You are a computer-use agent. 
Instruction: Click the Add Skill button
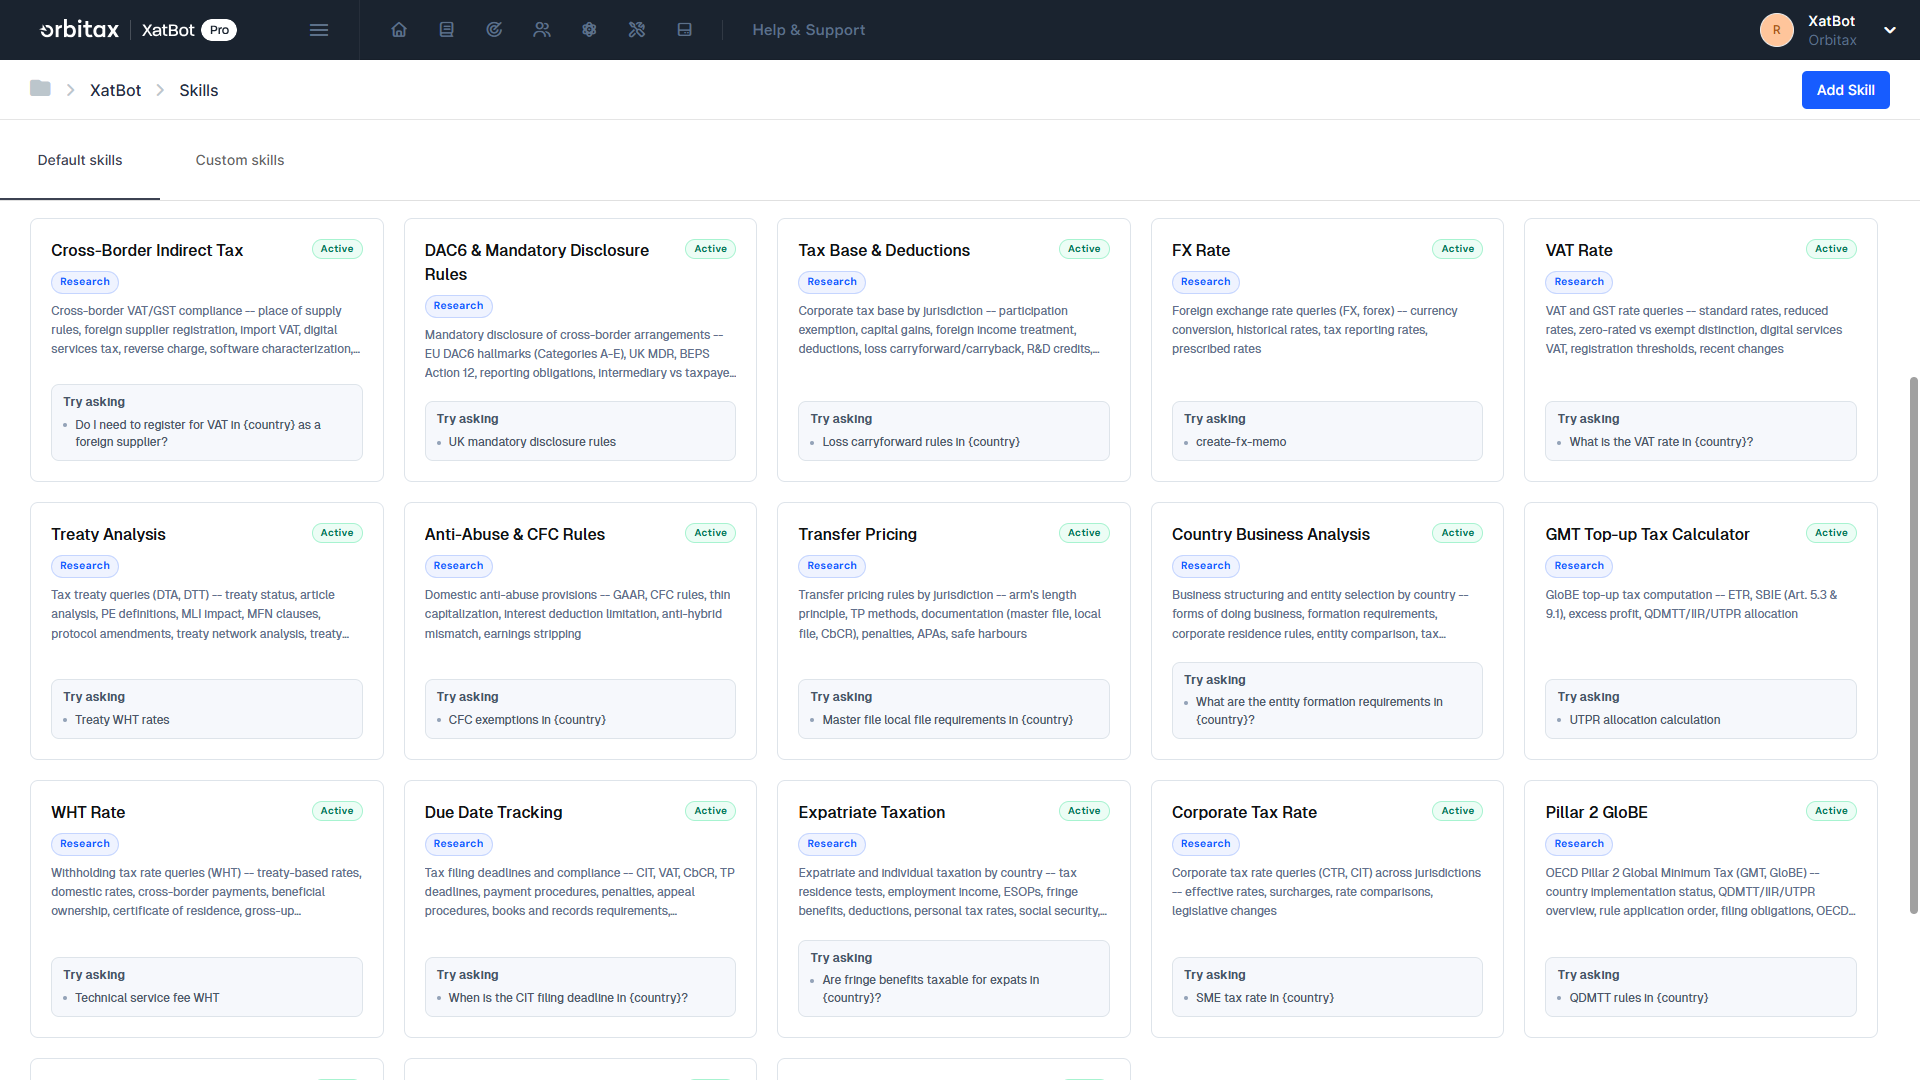[x=1845, y=90]
